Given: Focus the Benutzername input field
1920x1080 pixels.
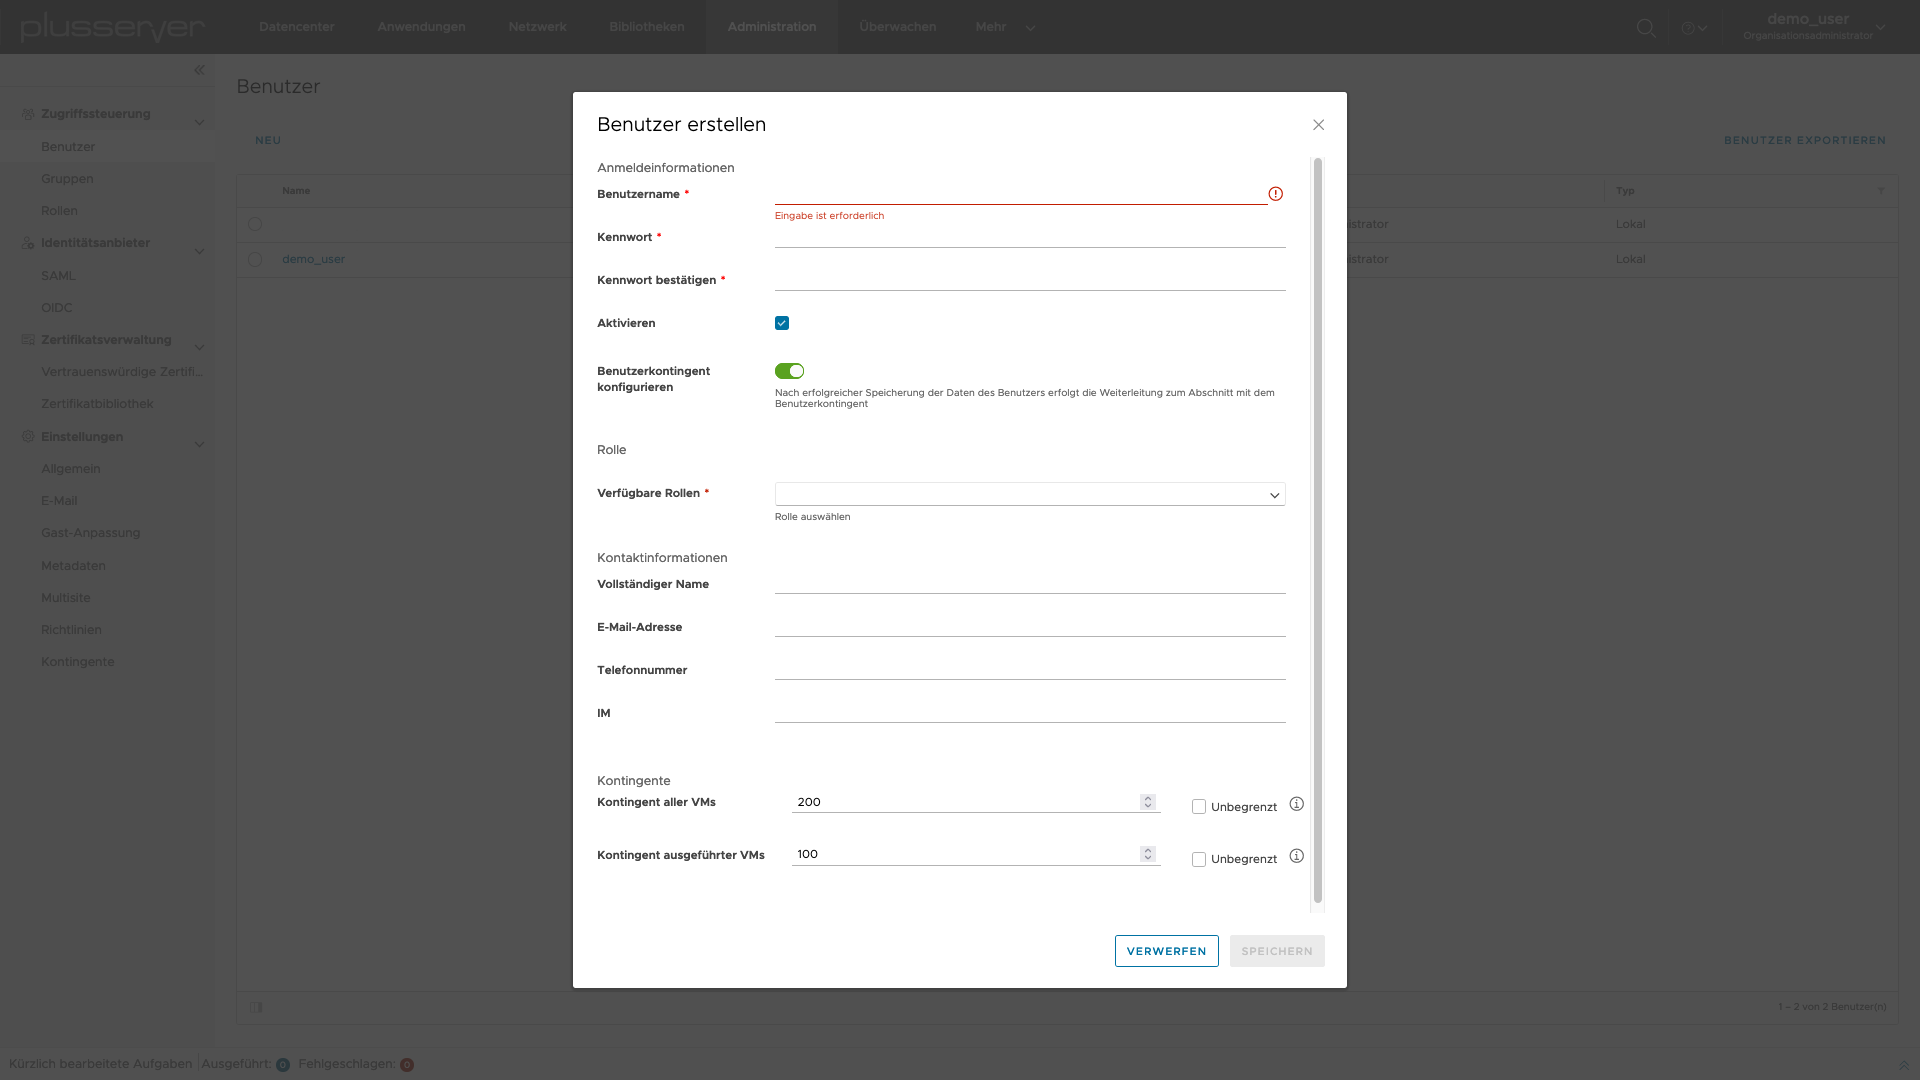Looking at the screenshot, I should [x=1020, y=194].
